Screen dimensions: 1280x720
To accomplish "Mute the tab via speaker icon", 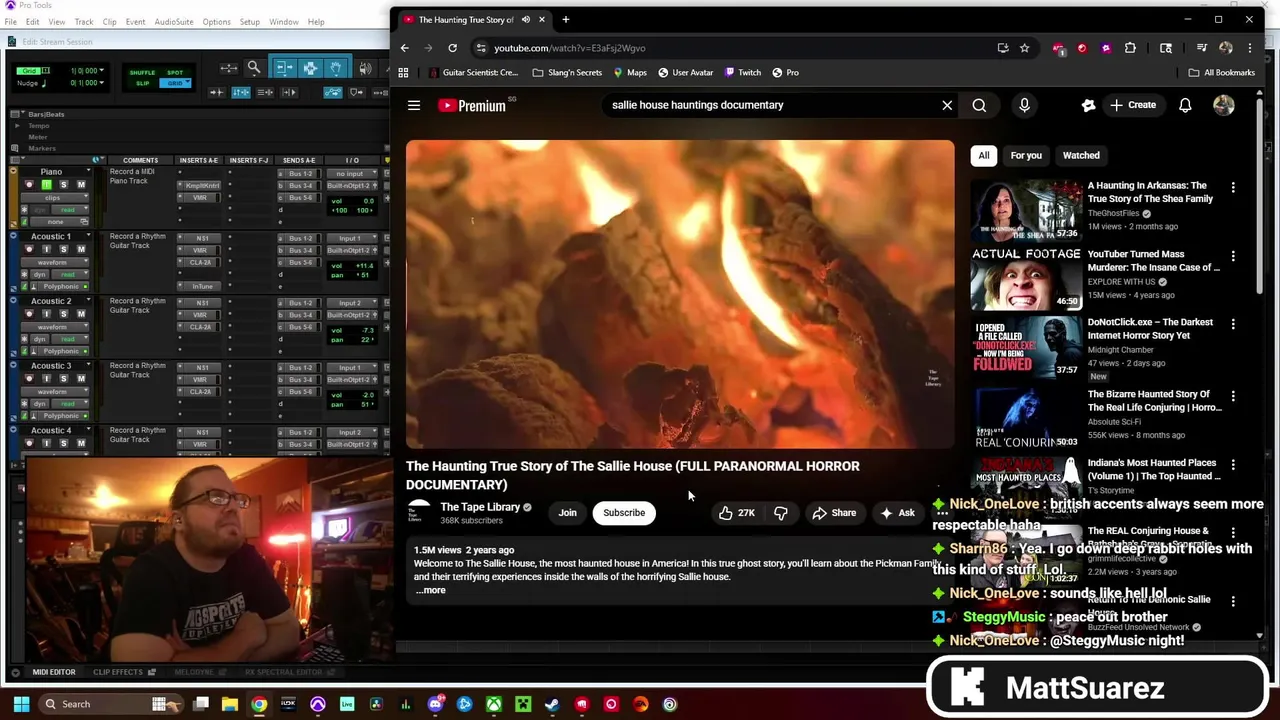I will (x=526, y=20).
